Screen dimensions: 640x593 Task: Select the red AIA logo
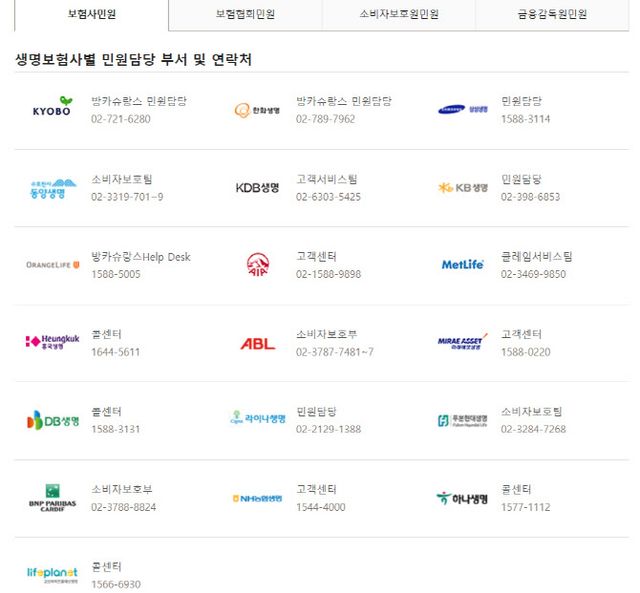tap(257, 263)
